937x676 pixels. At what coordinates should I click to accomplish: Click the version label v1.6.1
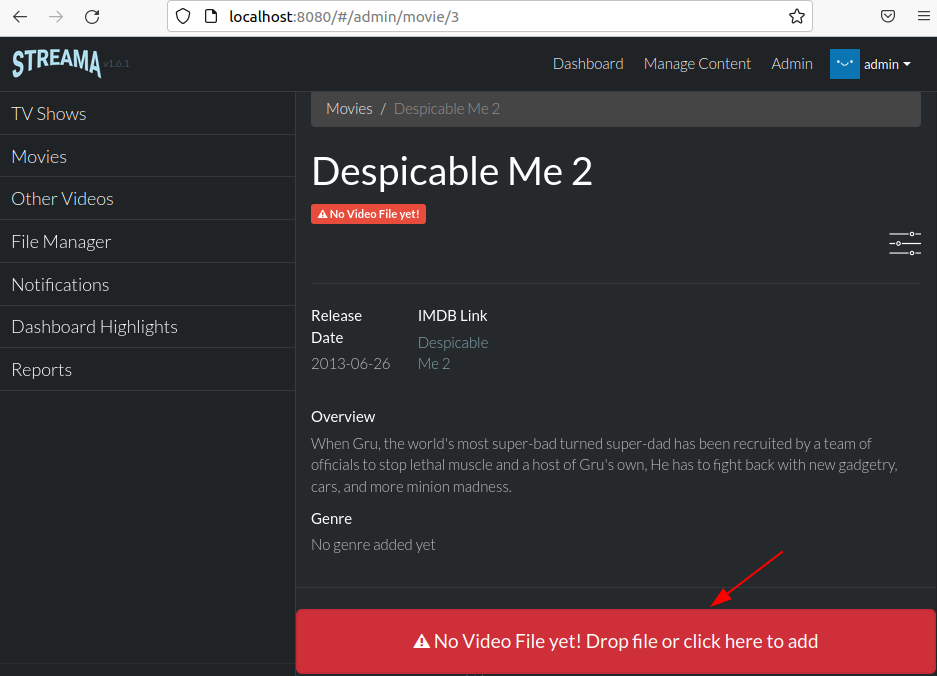tap(116, 63)
